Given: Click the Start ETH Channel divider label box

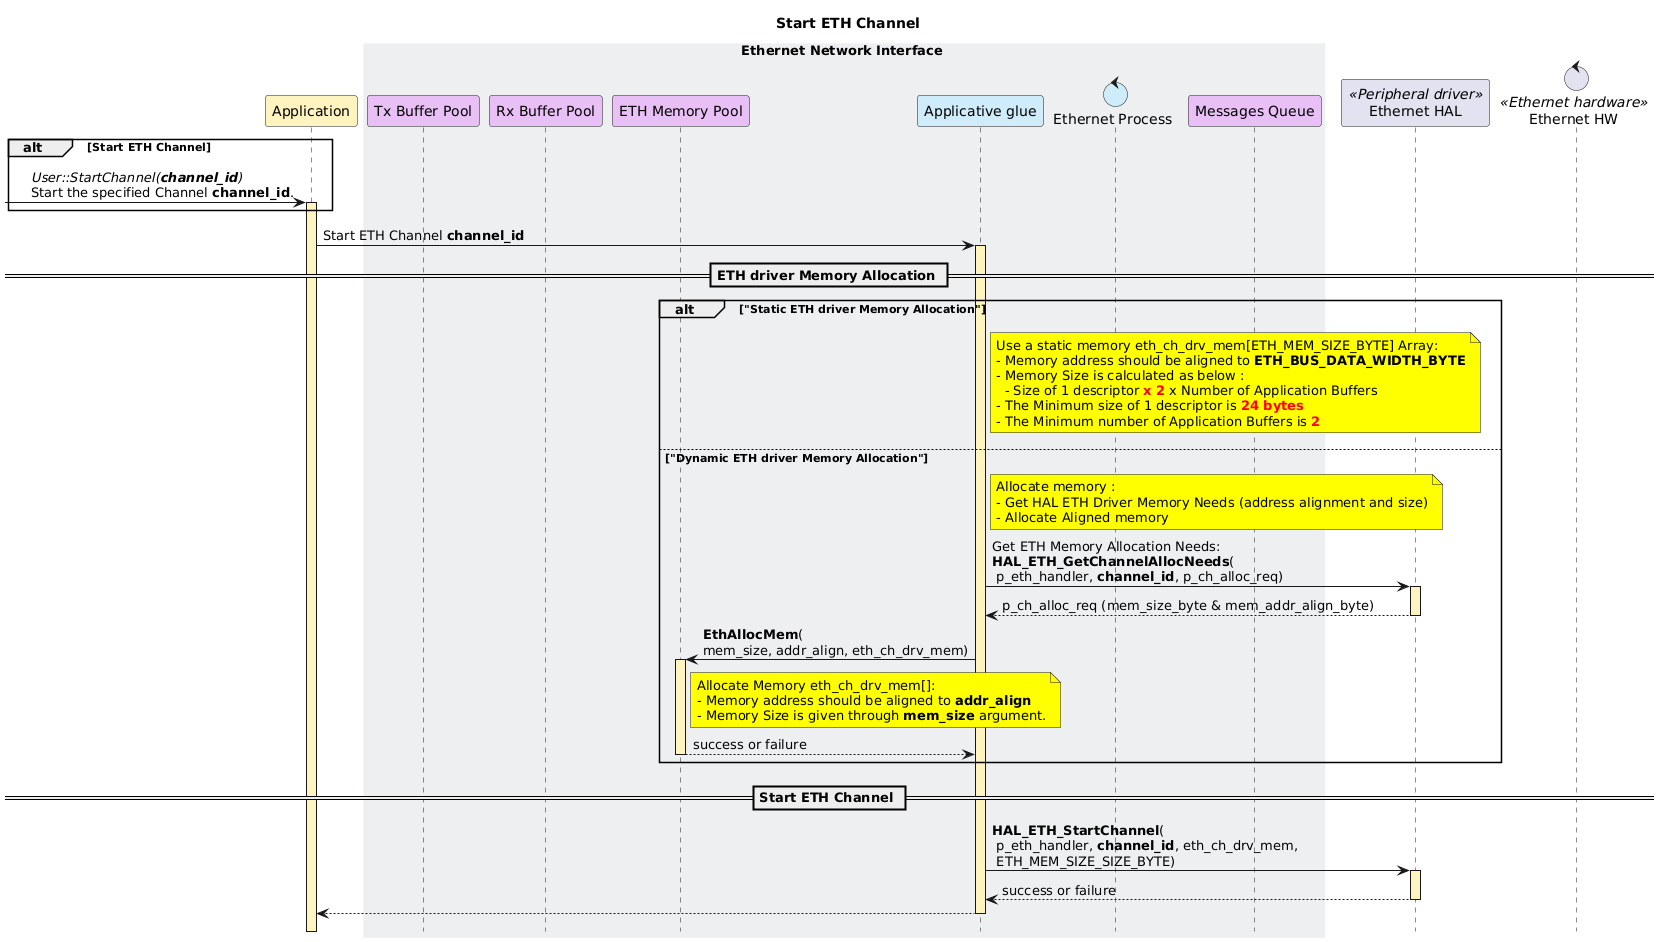Looking at the screenshot, I should click(x=828, y=797).
